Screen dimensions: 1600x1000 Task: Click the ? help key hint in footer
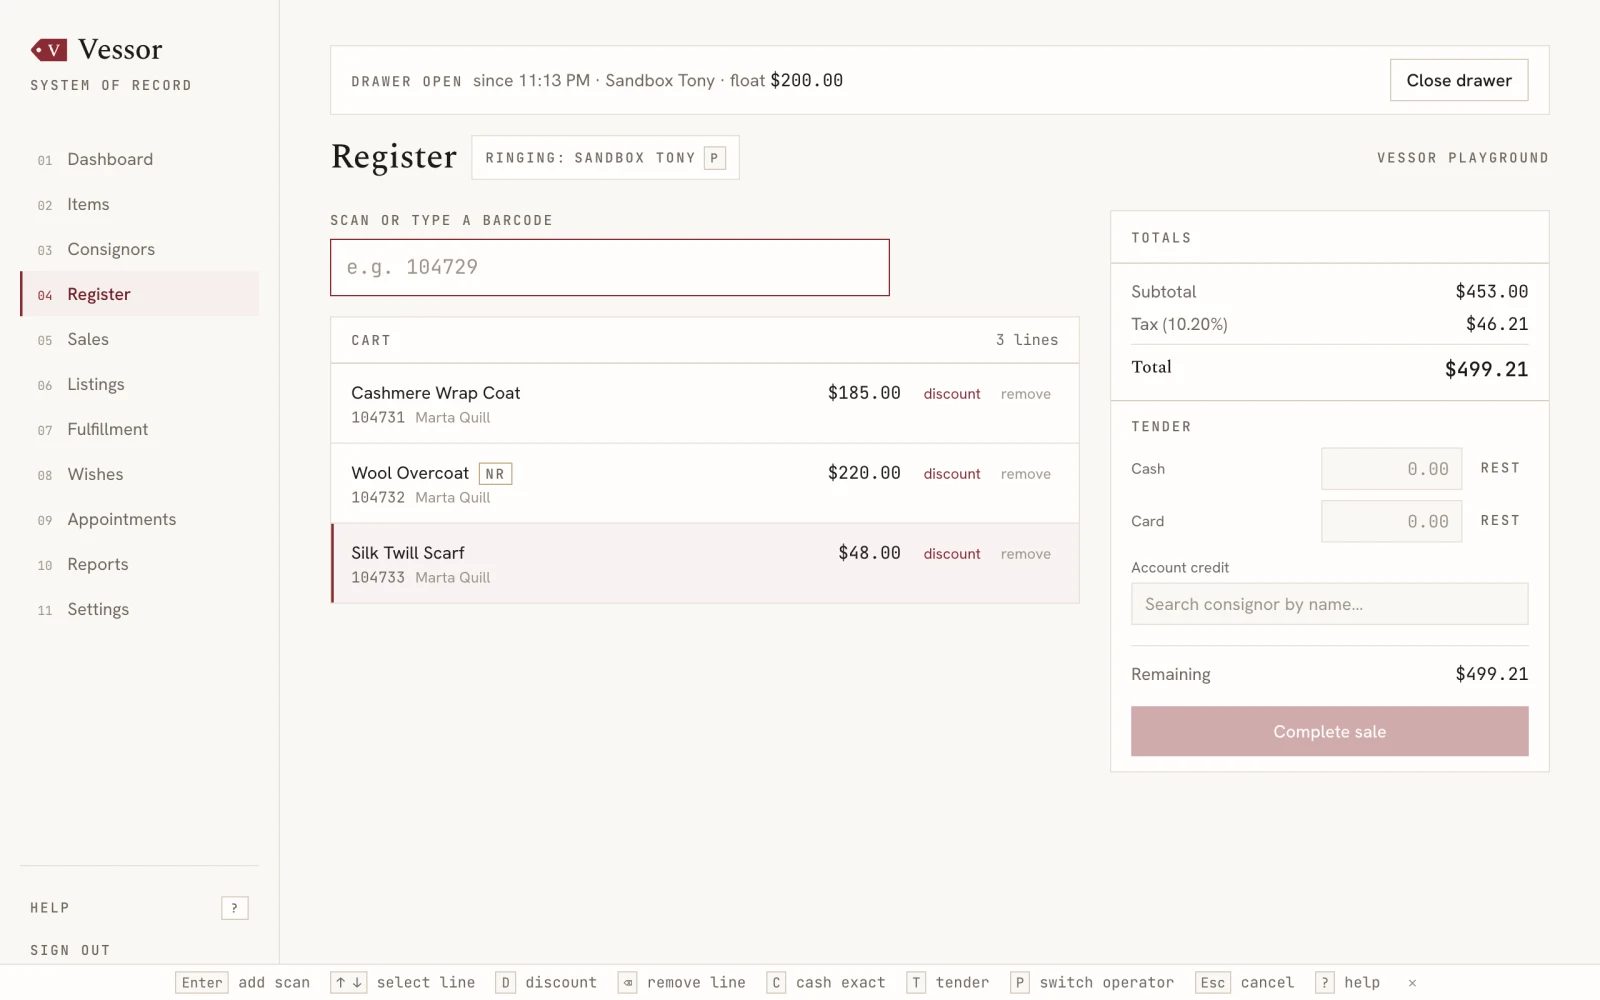pos(1325,983)
